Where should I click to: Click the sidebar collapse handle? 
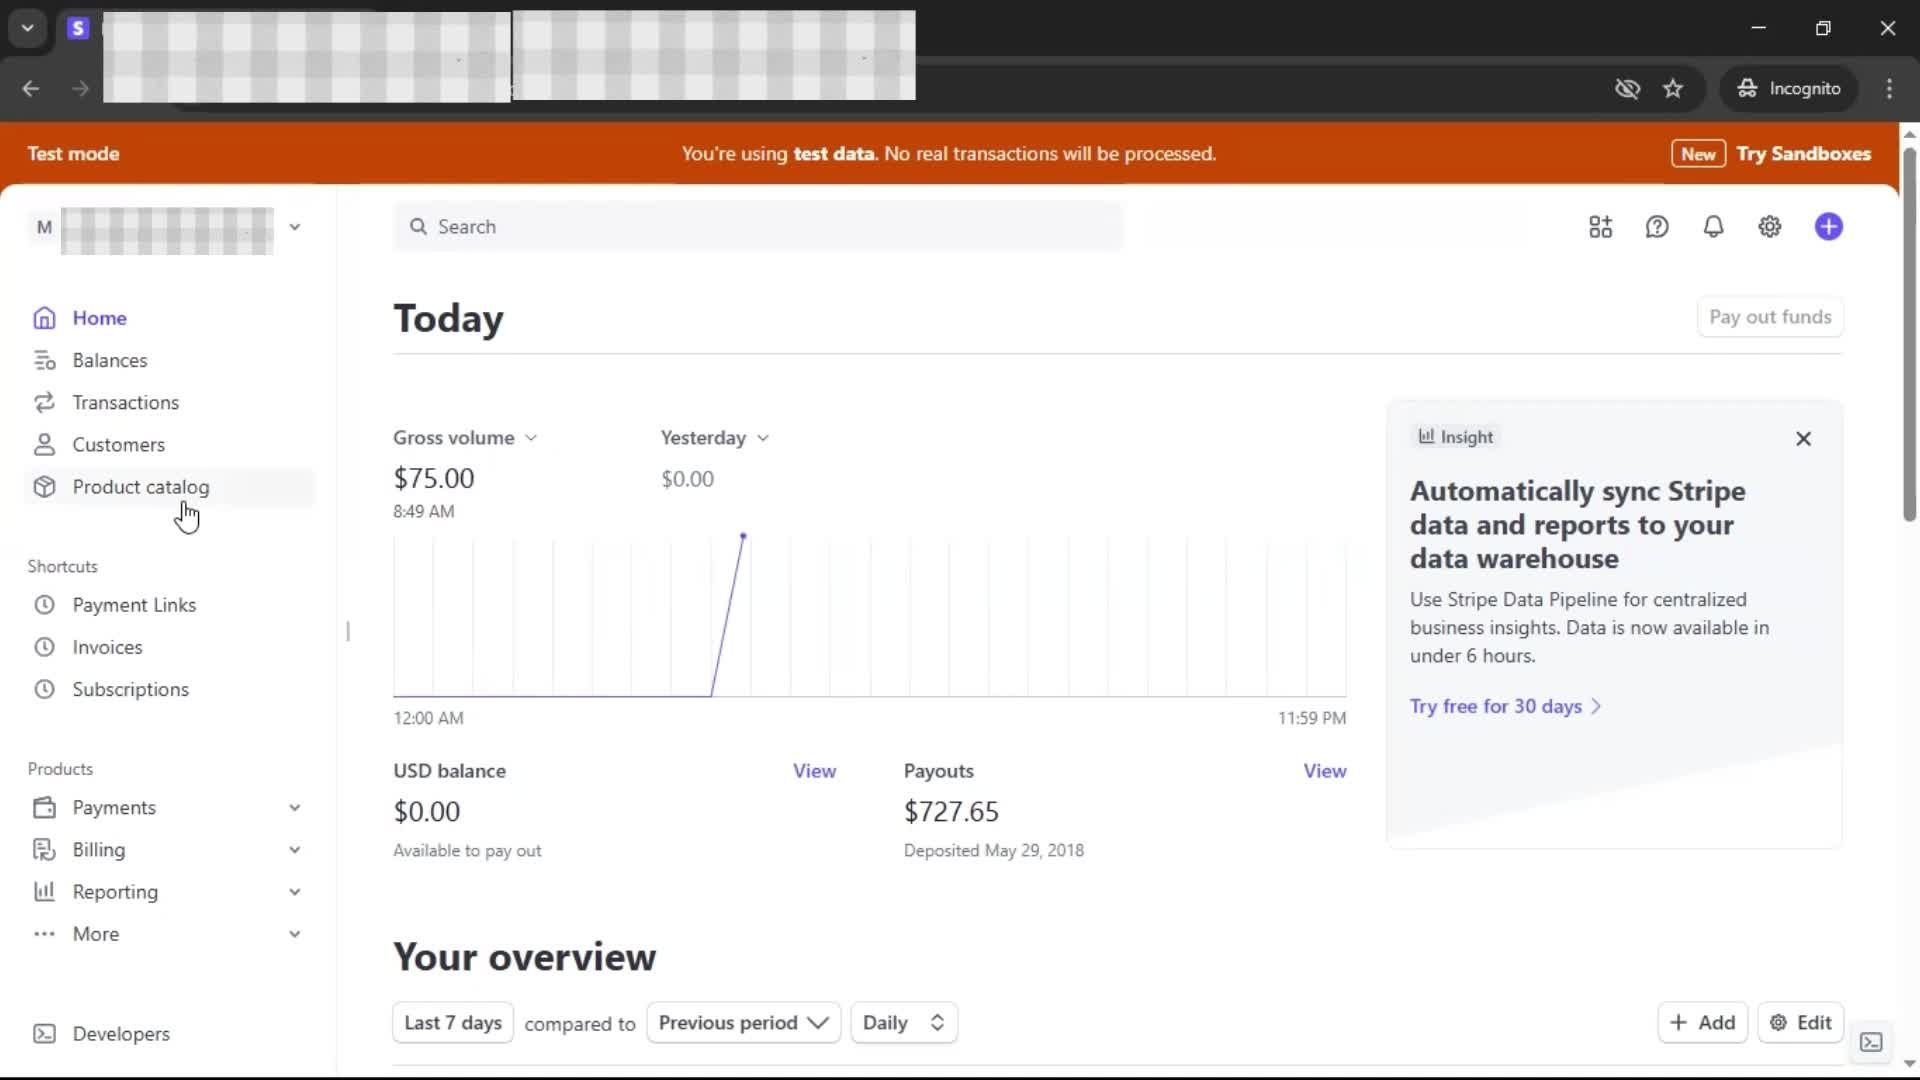(x=348, y=631)
